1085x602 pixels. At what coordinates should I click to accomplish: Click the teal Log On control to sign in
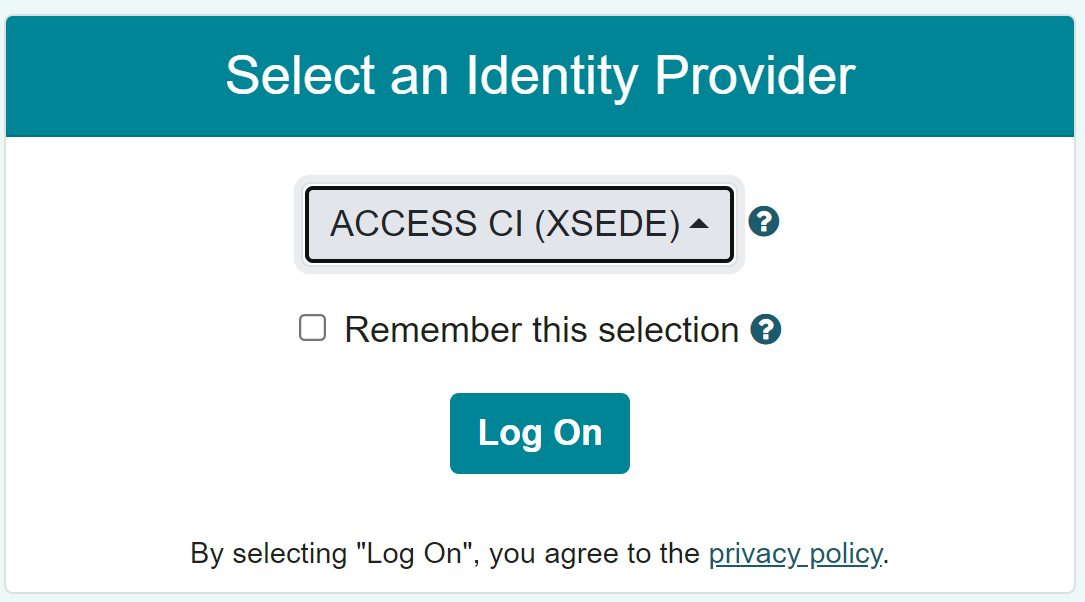coord(539,433)
